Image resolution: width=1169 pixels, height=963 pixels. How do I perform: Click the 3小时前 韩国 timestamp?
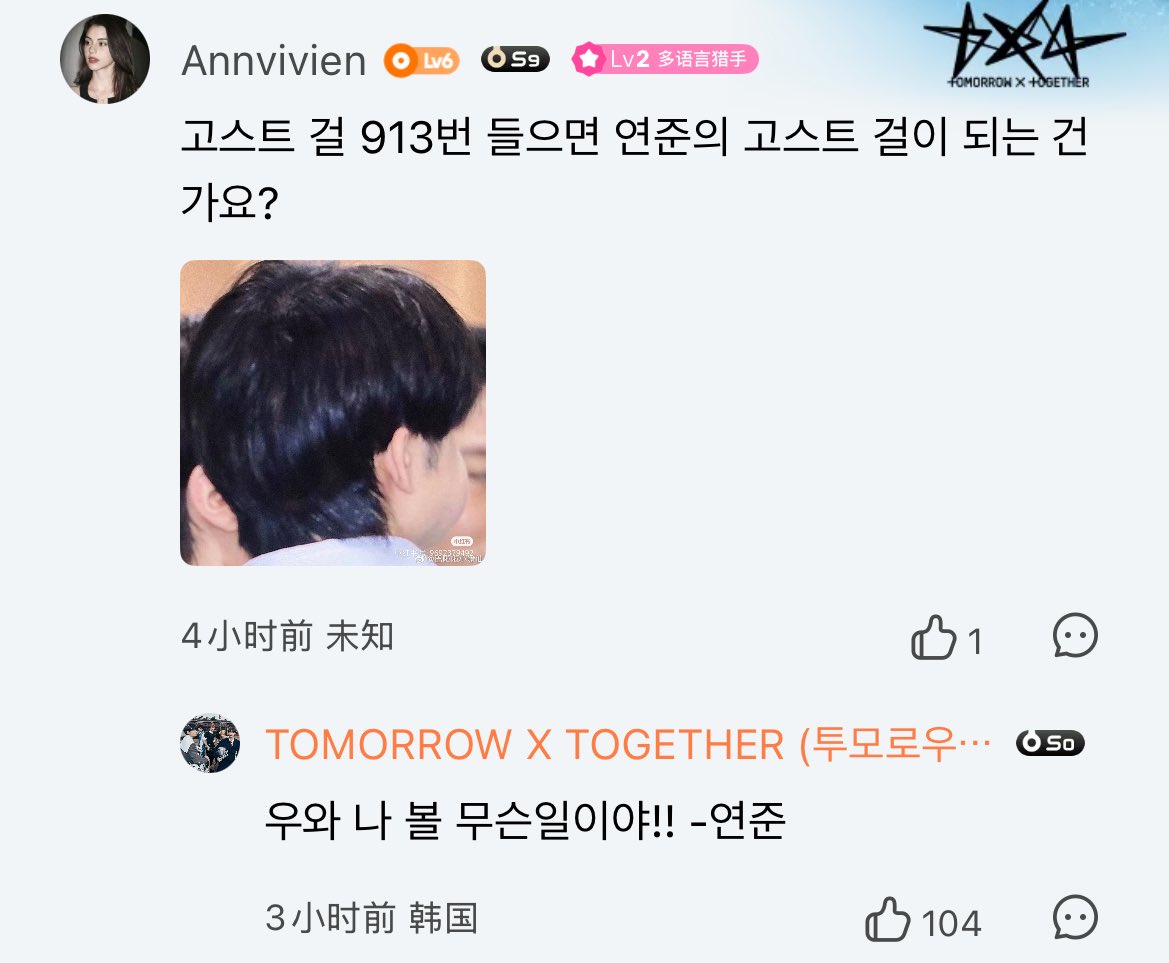click(371, 918)
